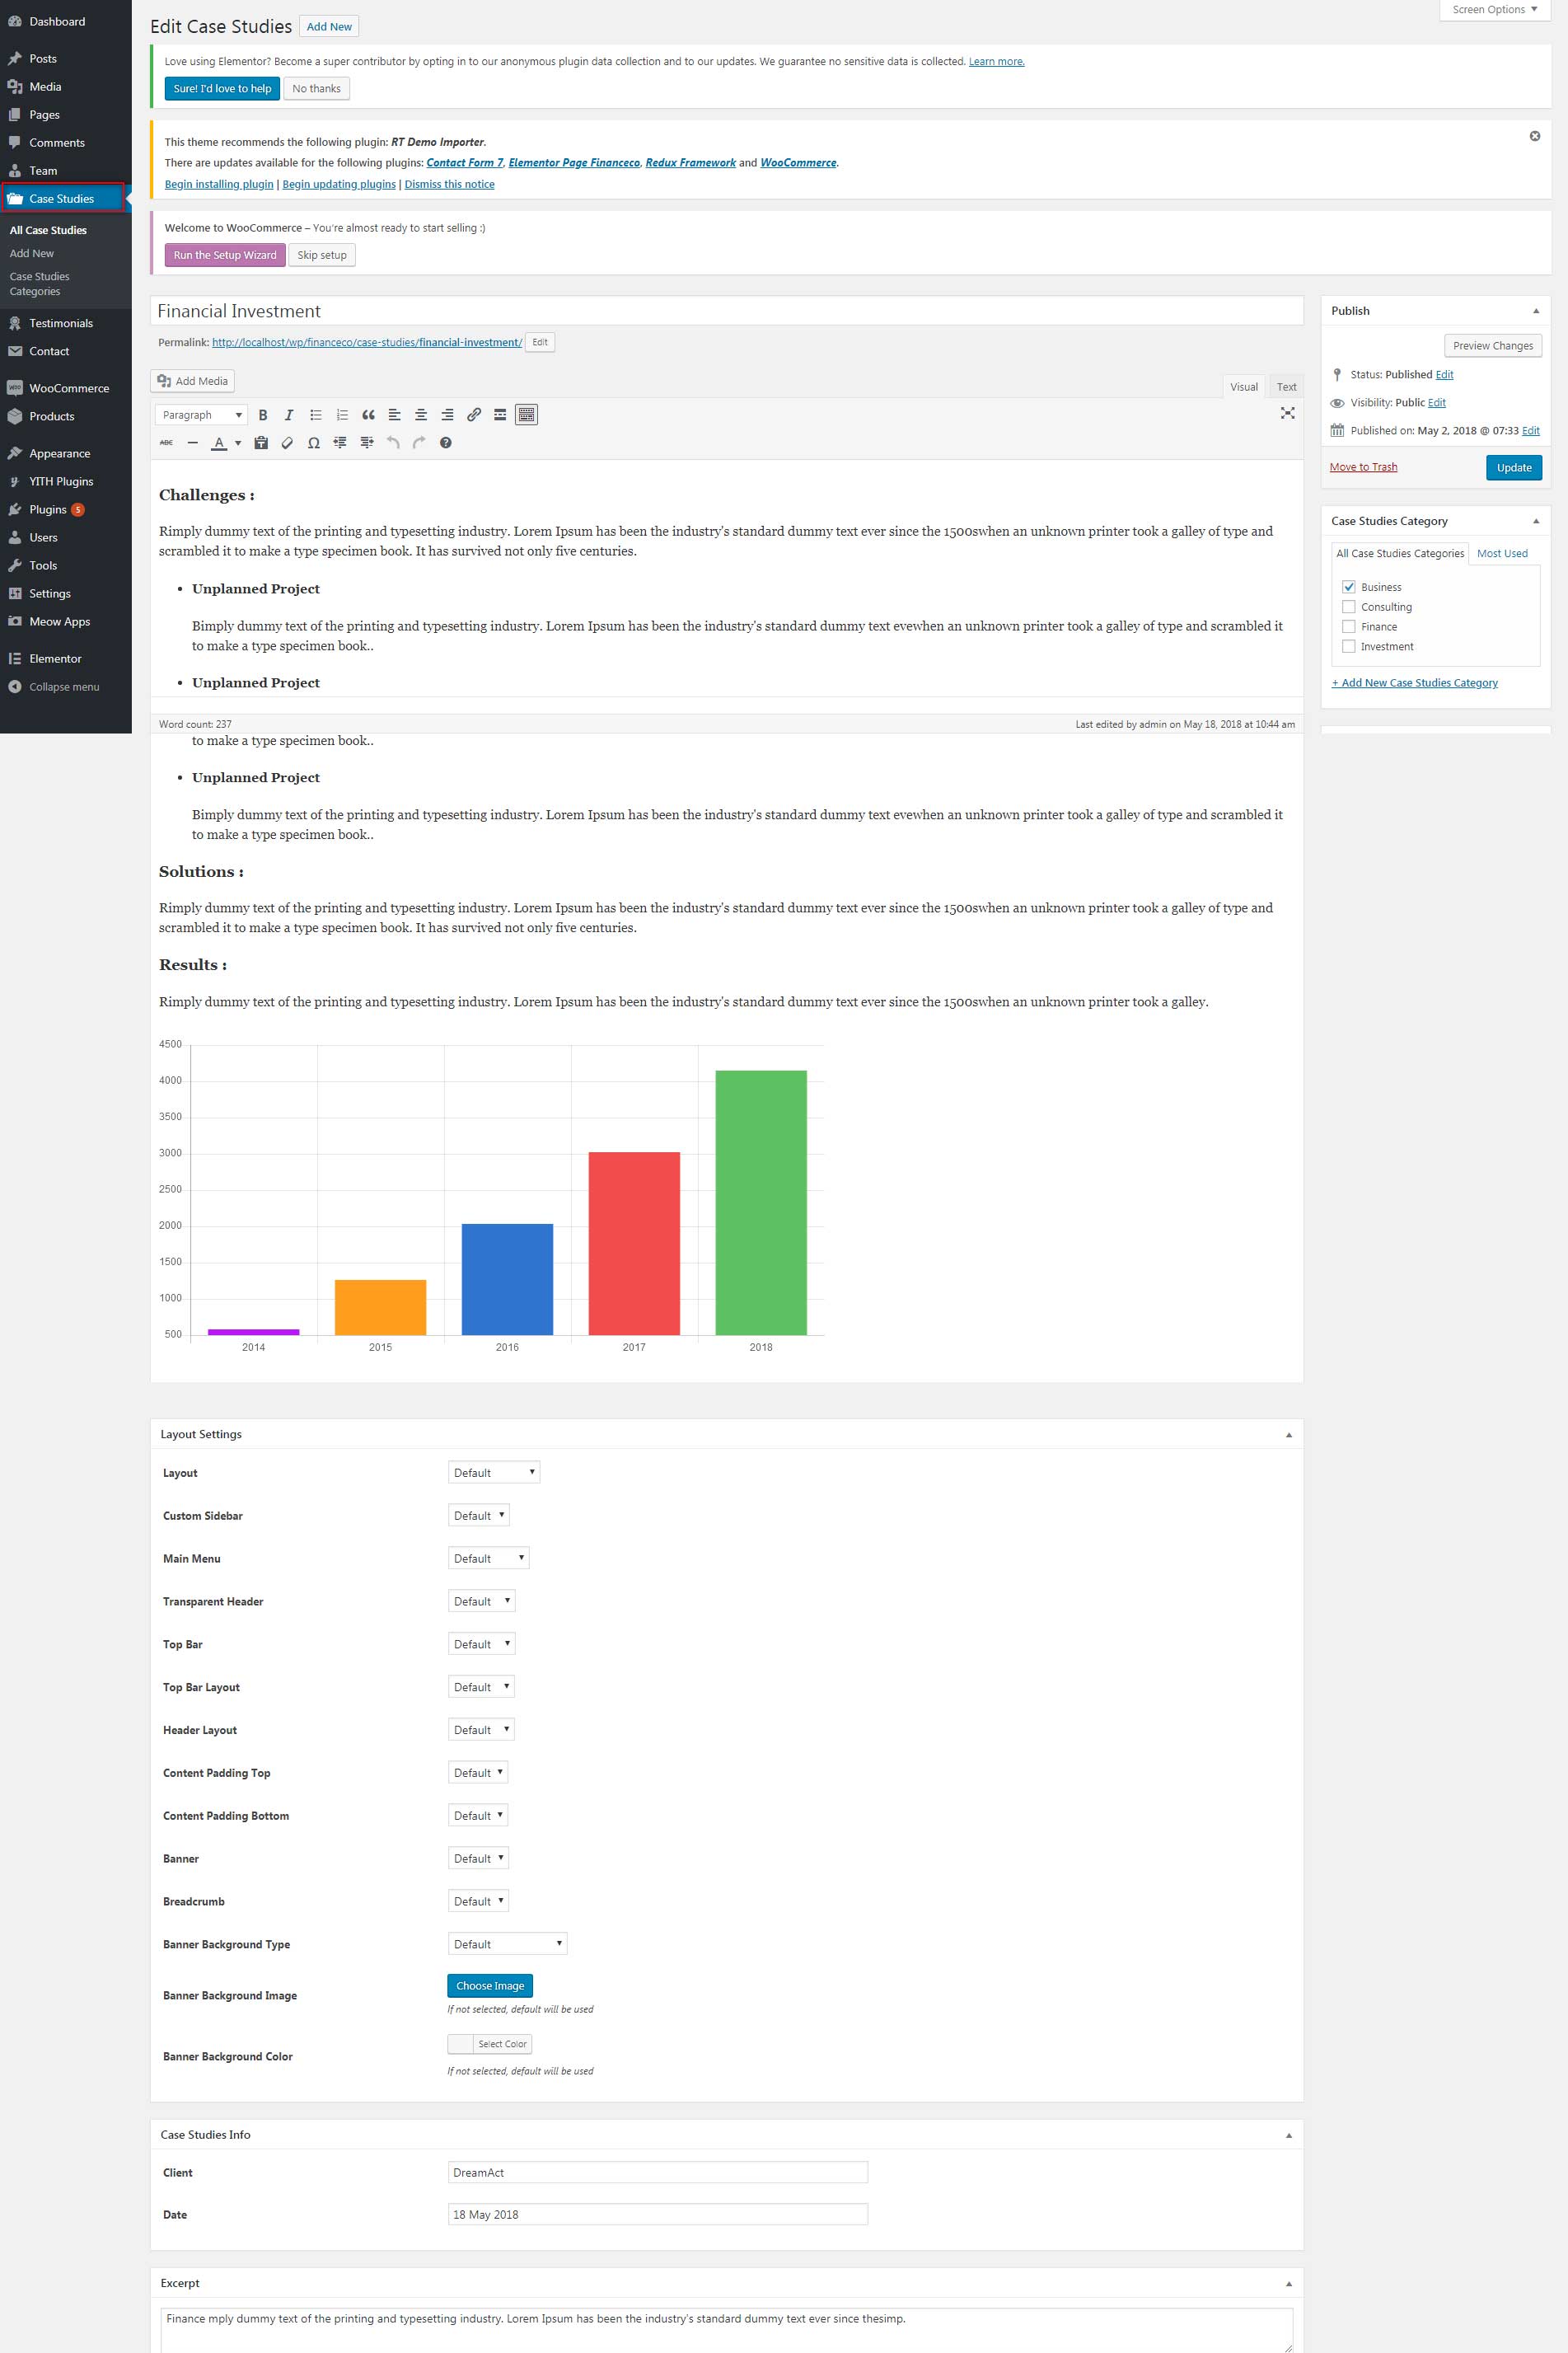The image size is (1568, 2353).
Task: Open the special character Omega picker
Action: 314,443
